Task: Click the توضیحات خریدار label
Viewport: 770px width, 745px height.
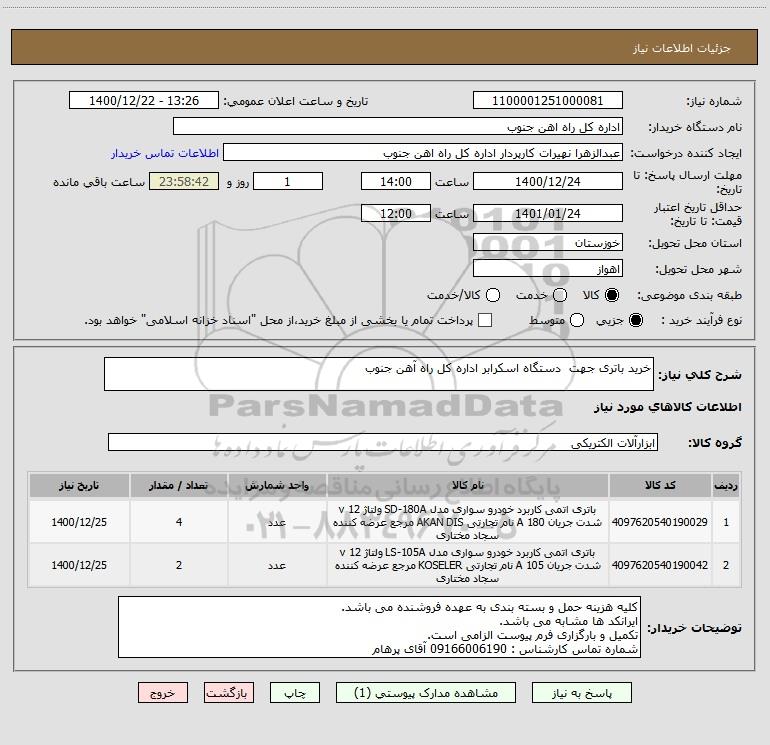Action: pos(694,628)
